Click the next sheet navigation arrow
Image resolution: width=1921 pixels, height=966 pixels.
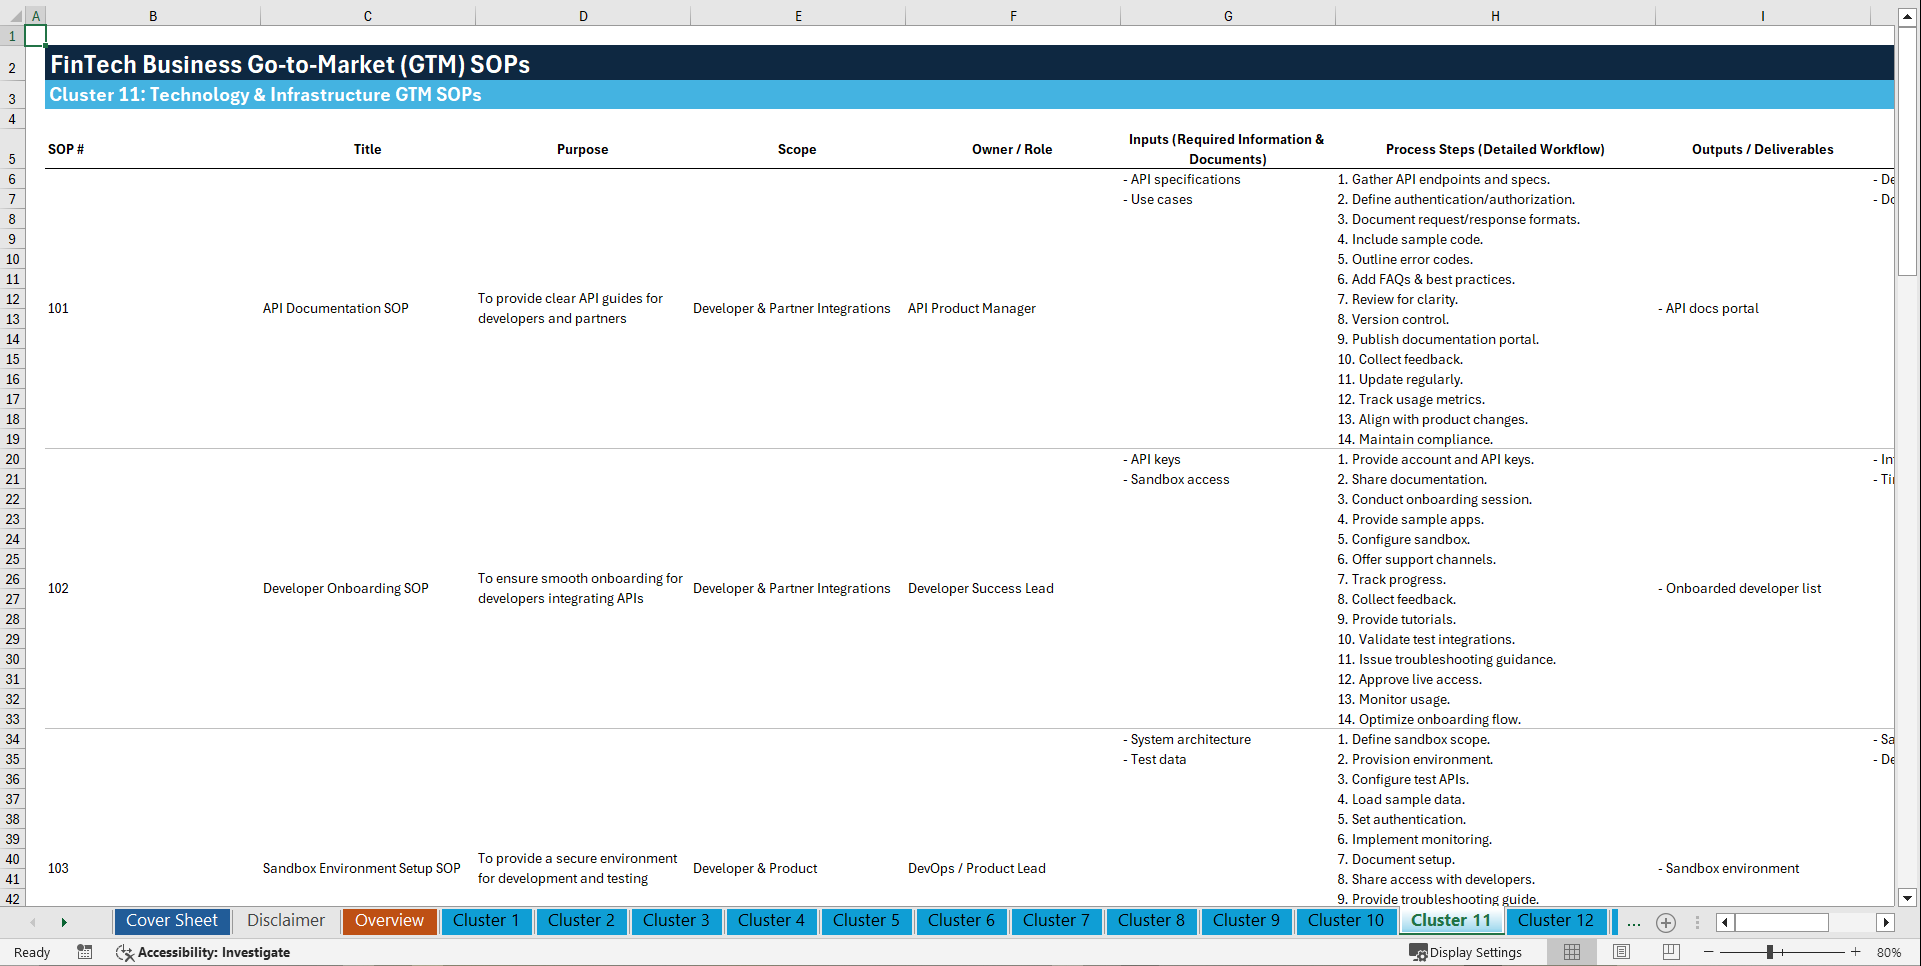64,922
